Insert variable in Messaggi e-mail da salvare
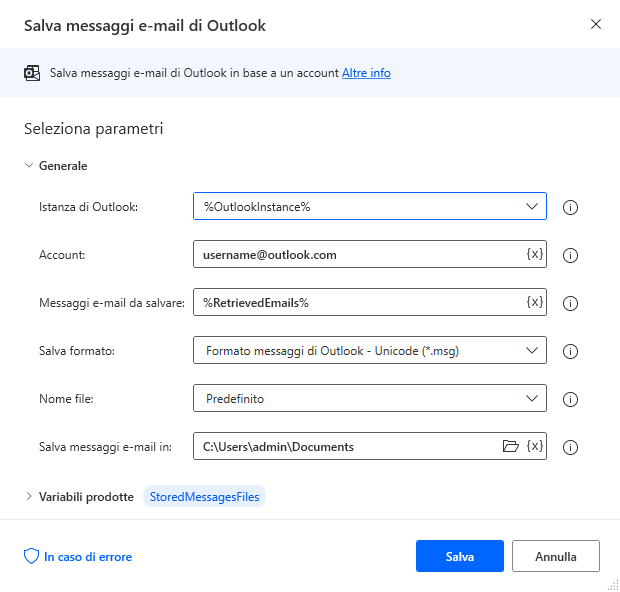 click(x=535, y=302)
